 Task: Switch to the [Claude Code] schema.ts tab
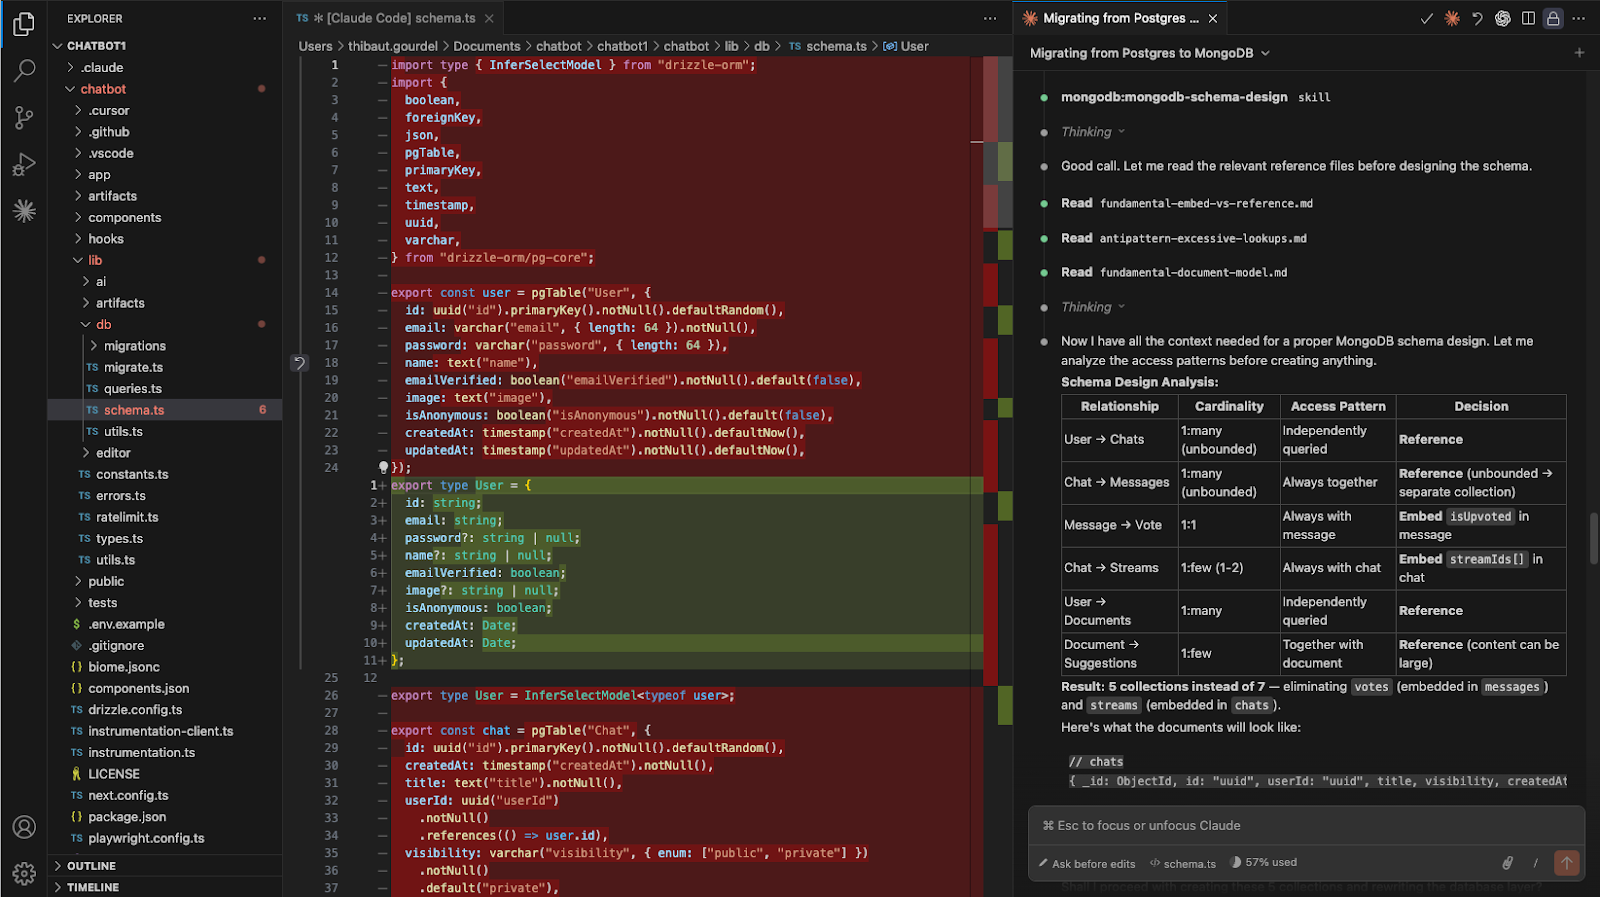(x=392, y=18)
